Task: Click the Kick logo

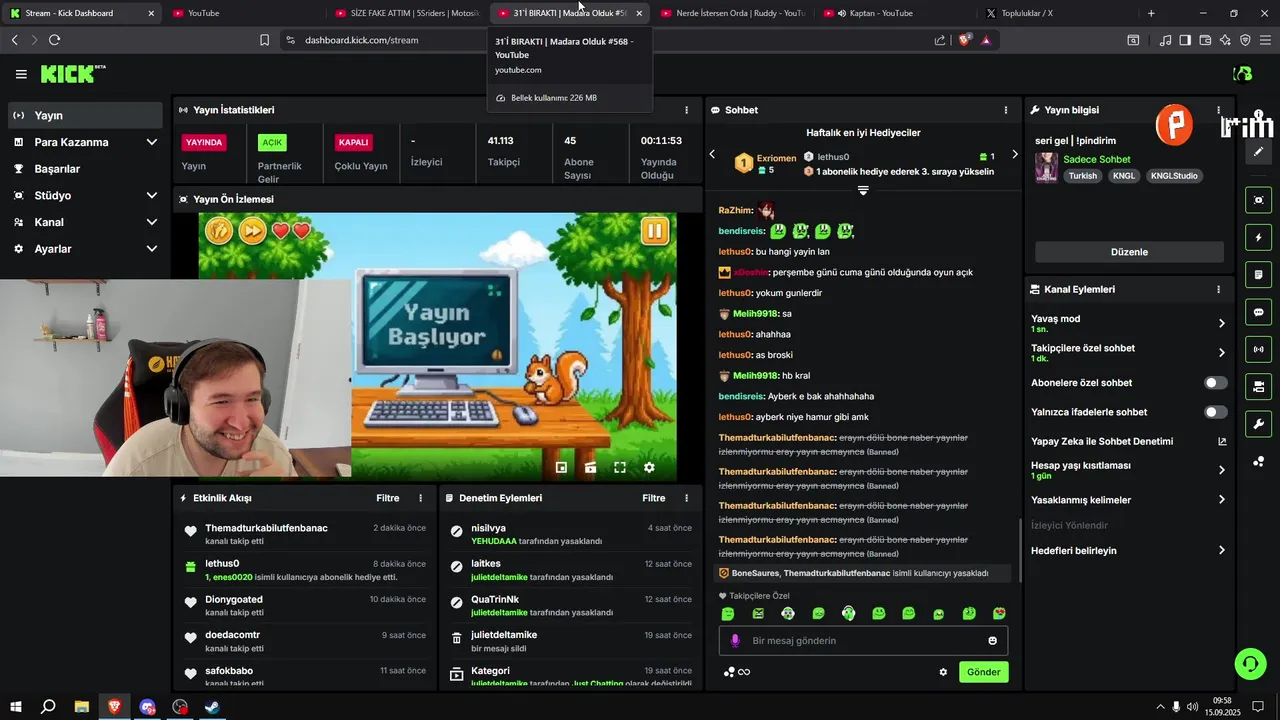Action: pyautogui.click(x=73, y=74)
